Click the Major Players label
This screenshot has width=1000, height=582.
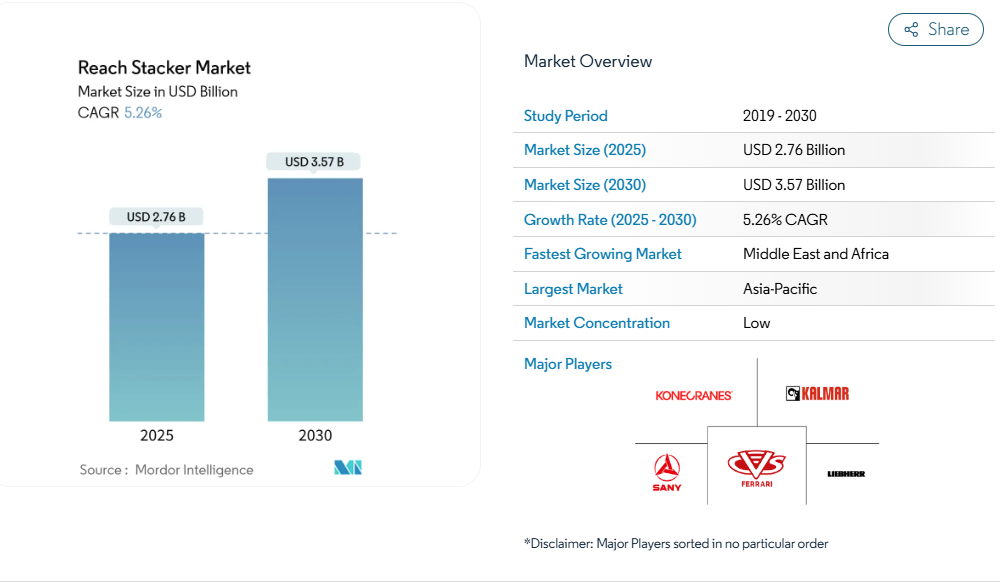[568, 364]
